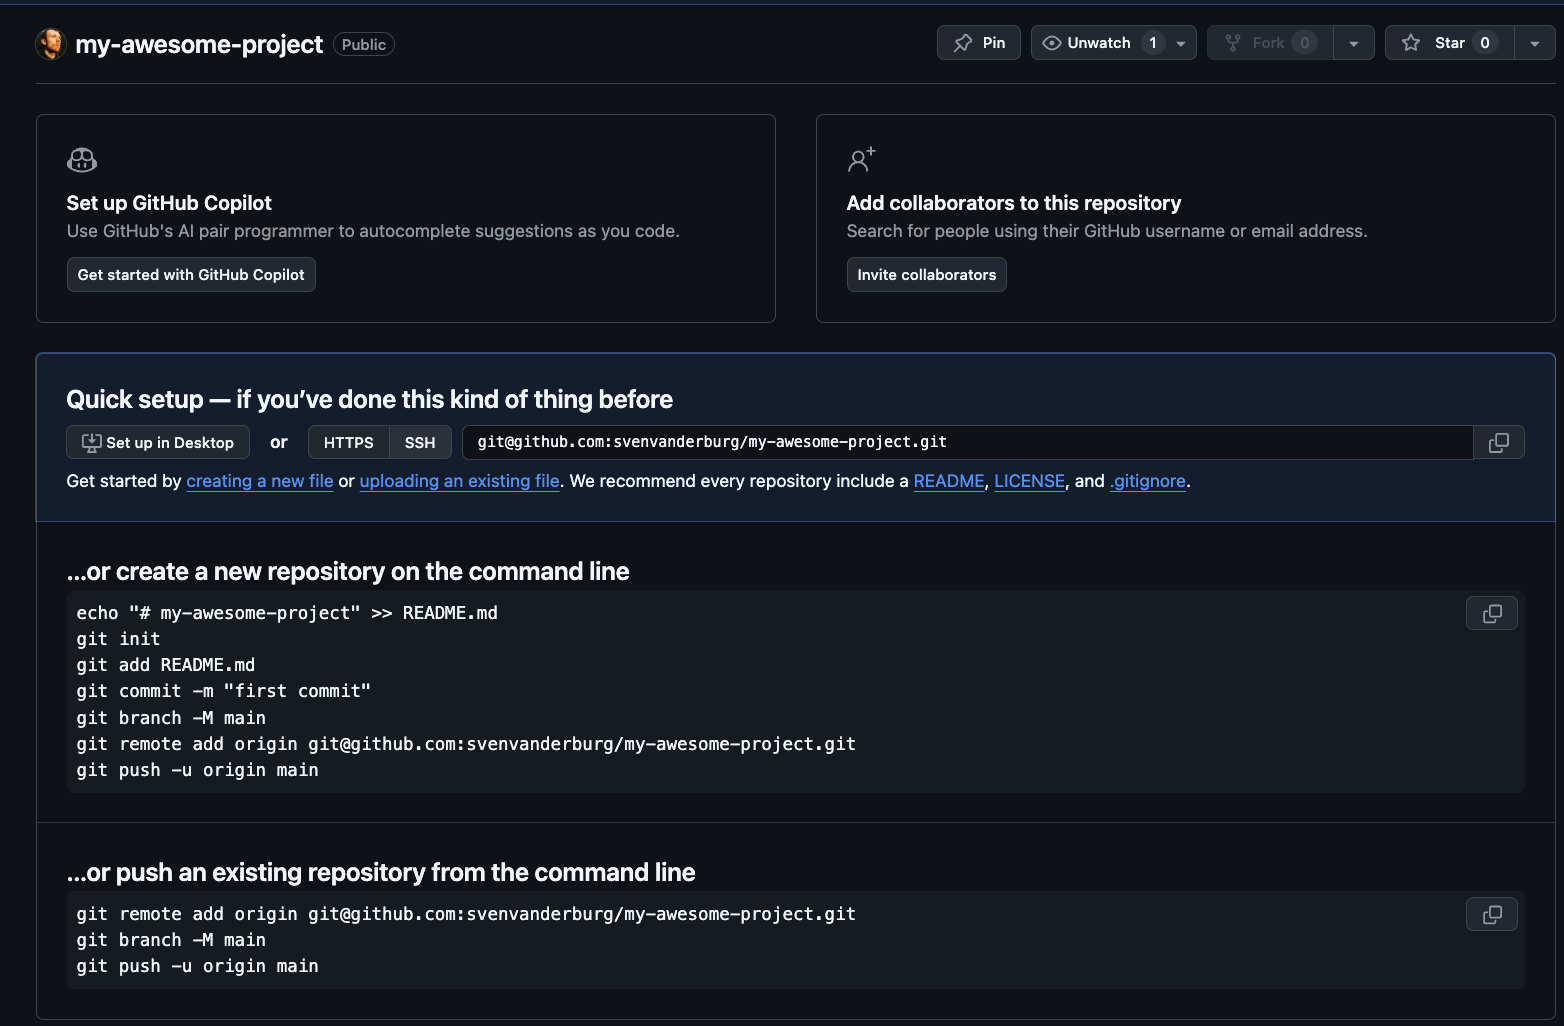The image size is (1564, 1026).
Task: Select the SSH clone URL tab
Action: pos(420,443)
